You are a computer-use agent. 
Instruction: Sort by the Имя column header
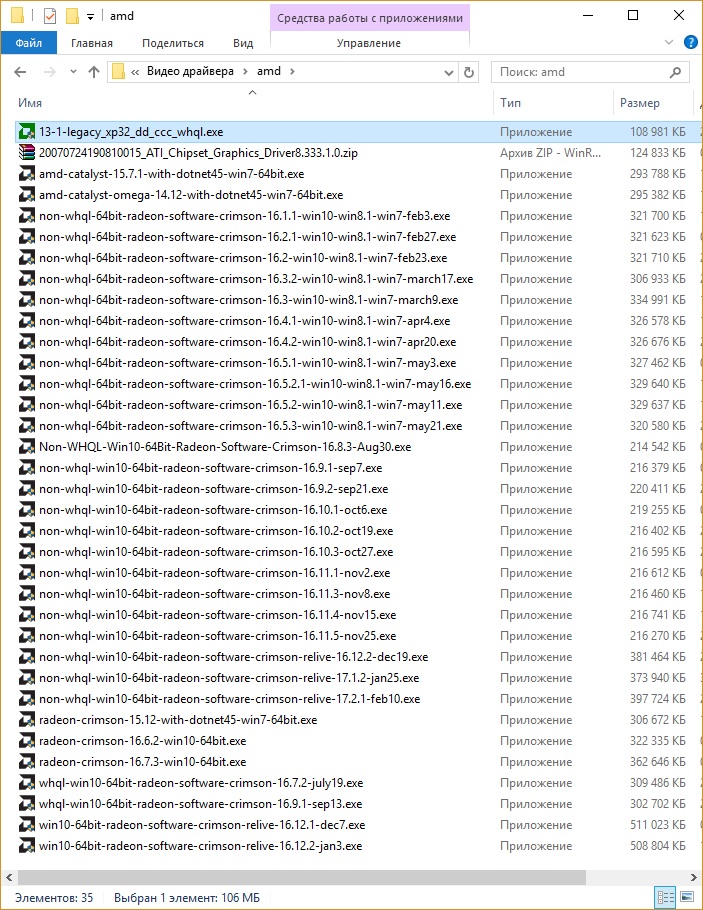(x=30, y=103)
